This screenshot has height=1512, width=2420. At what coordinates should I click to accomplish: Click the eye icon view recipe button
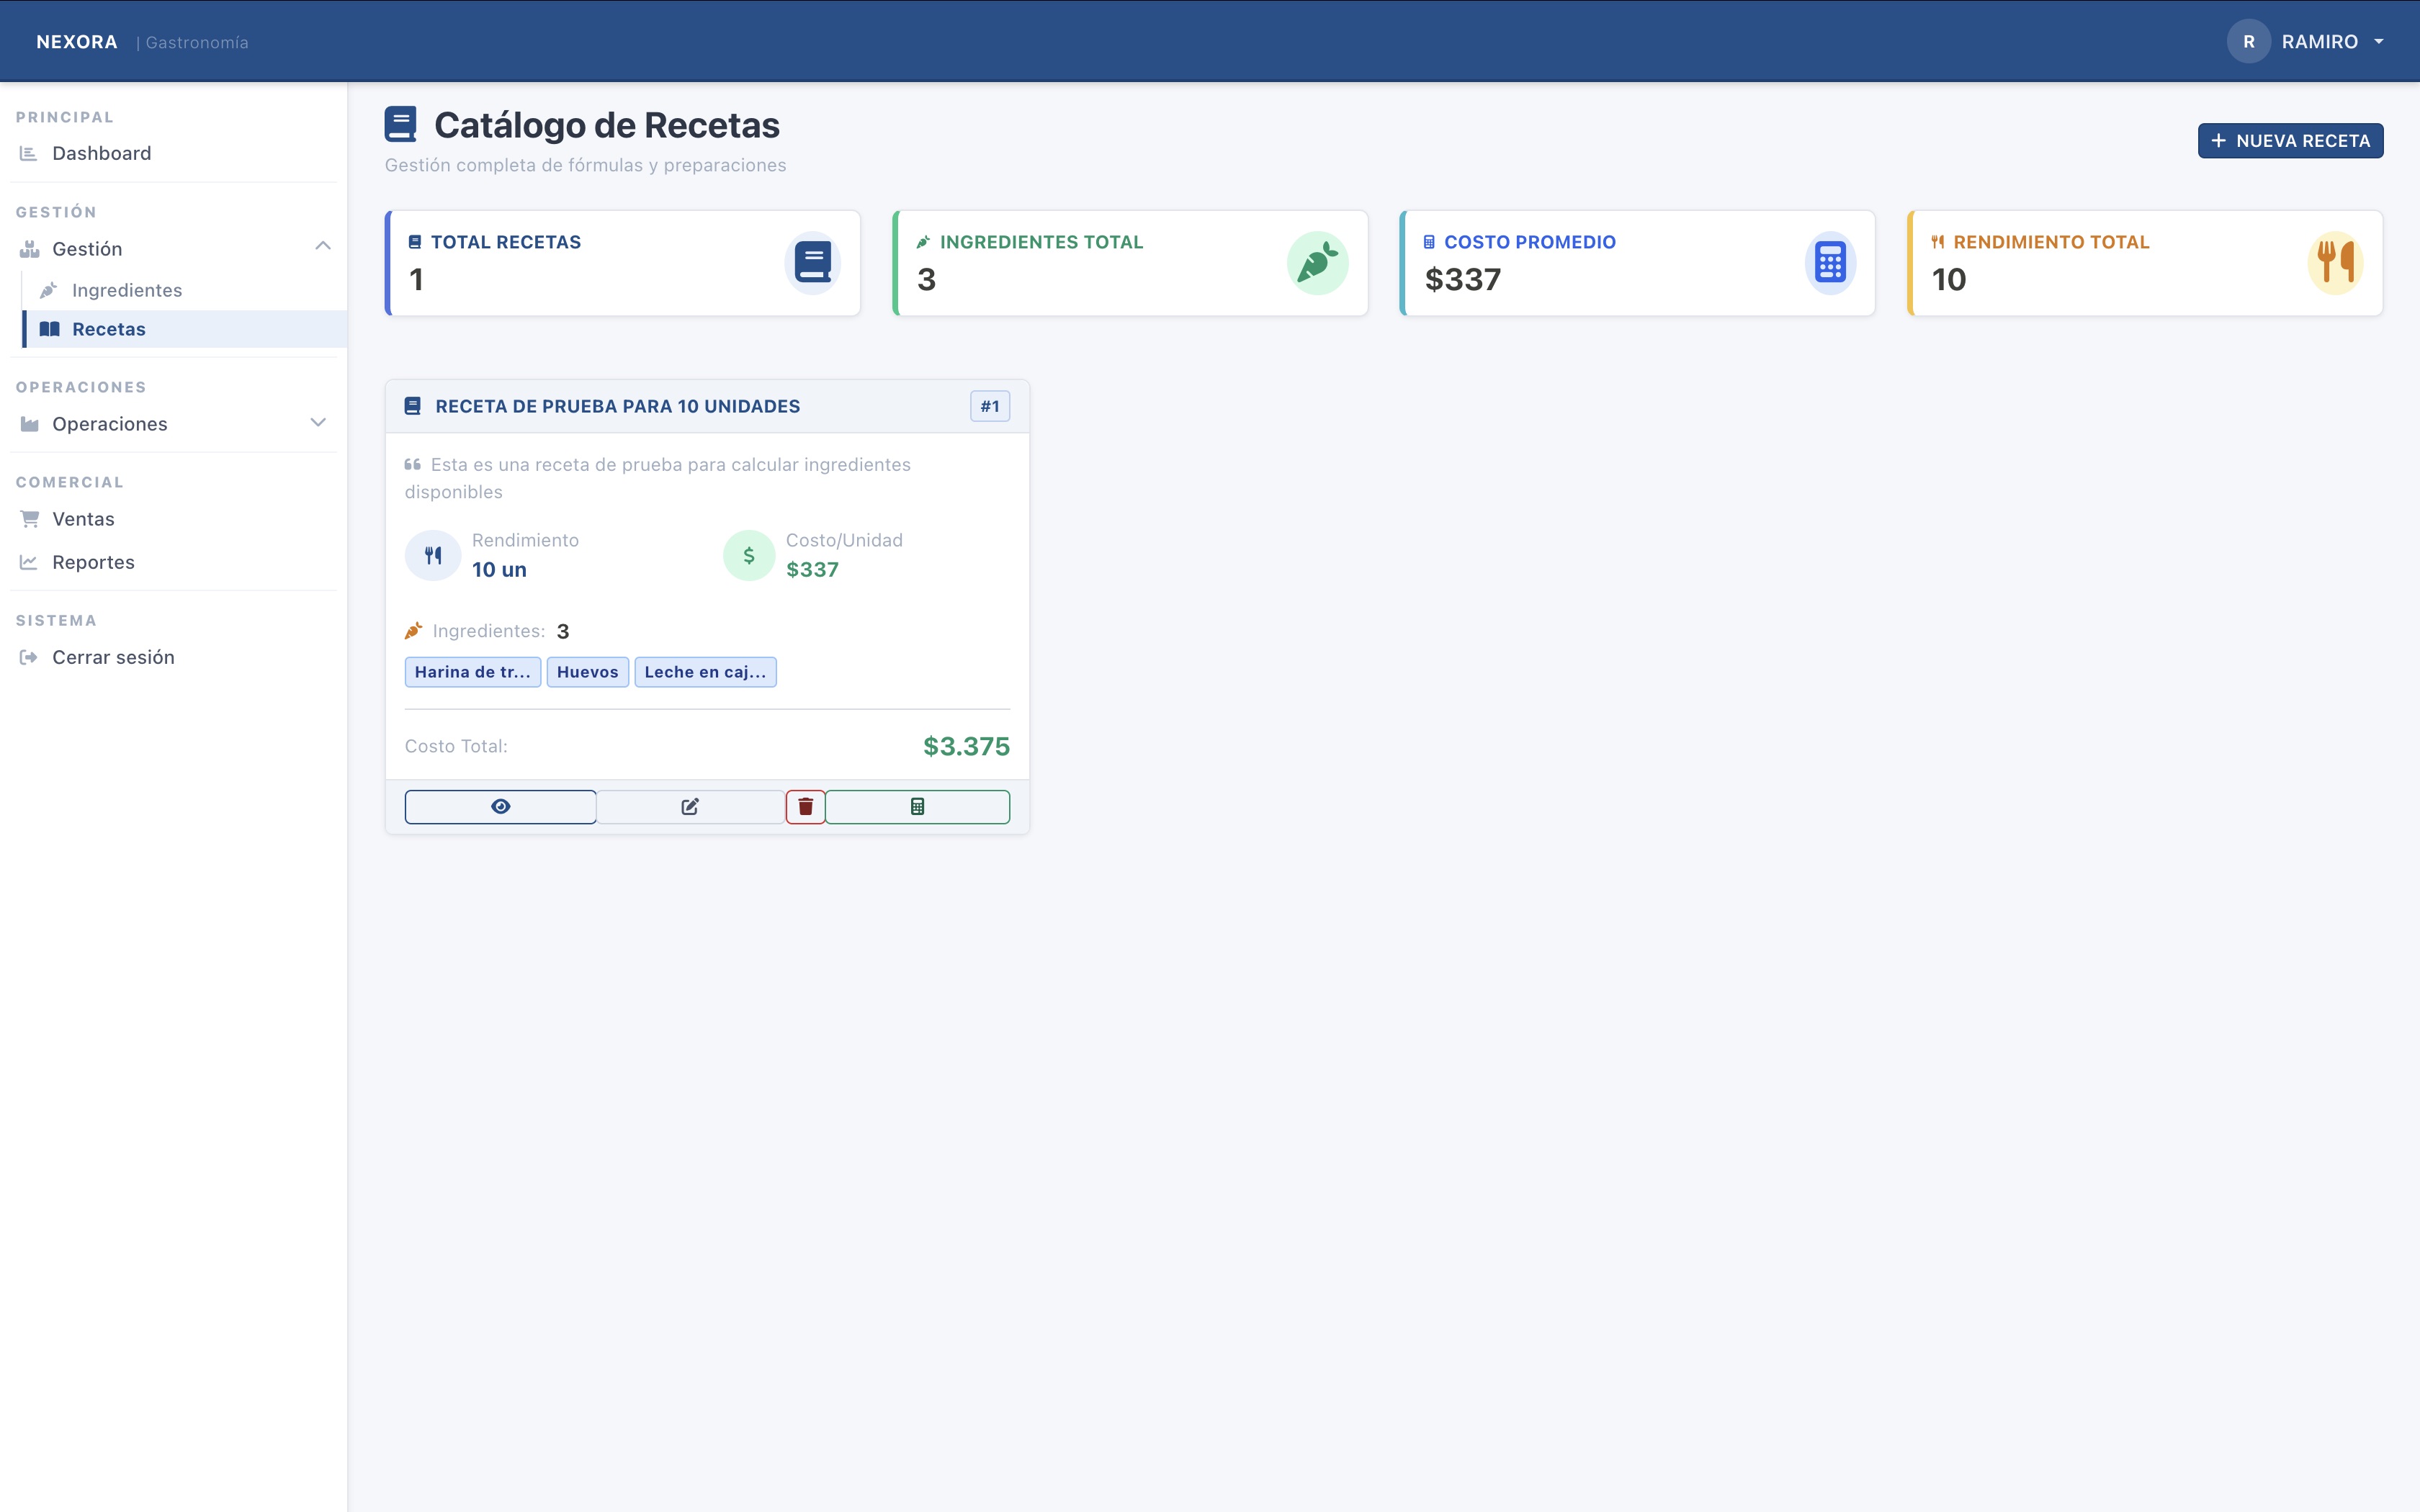click(500, 807)
